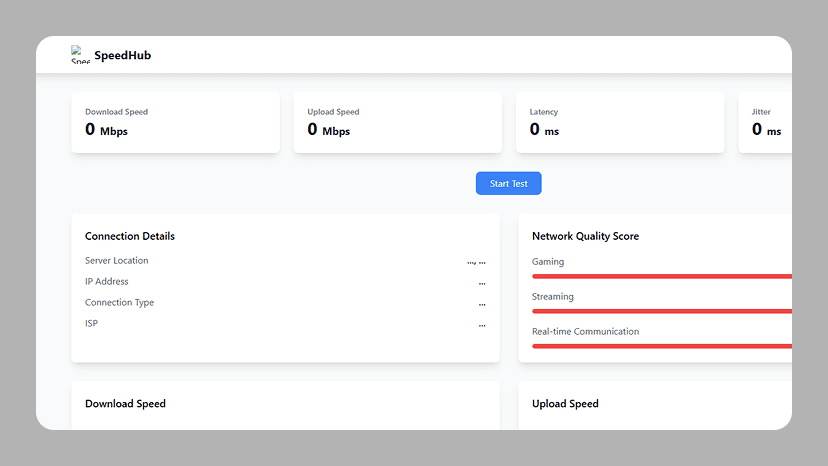Click the Server Location placeholder value
Viewport: 828px width, 466px height.
pyautogui.click(x=476, y=262)
